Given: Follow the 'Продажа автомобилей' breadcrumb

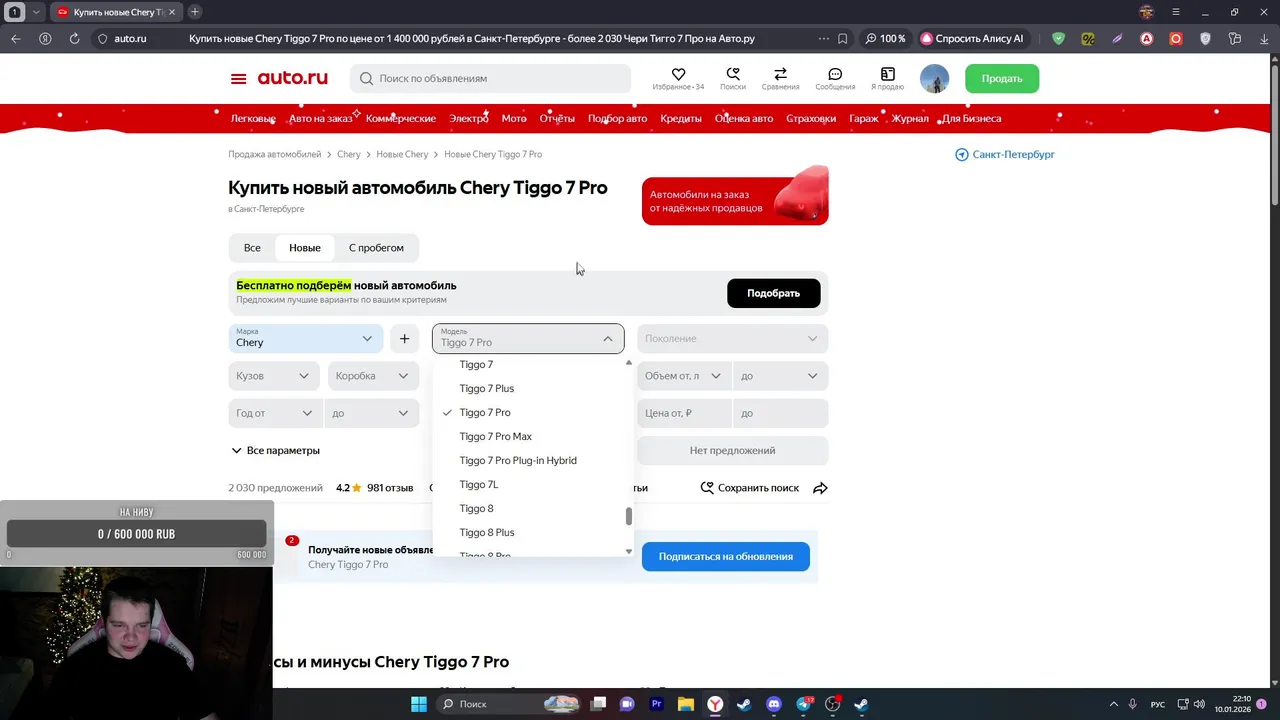Looking at the screenshot, I should coord(274,154).
